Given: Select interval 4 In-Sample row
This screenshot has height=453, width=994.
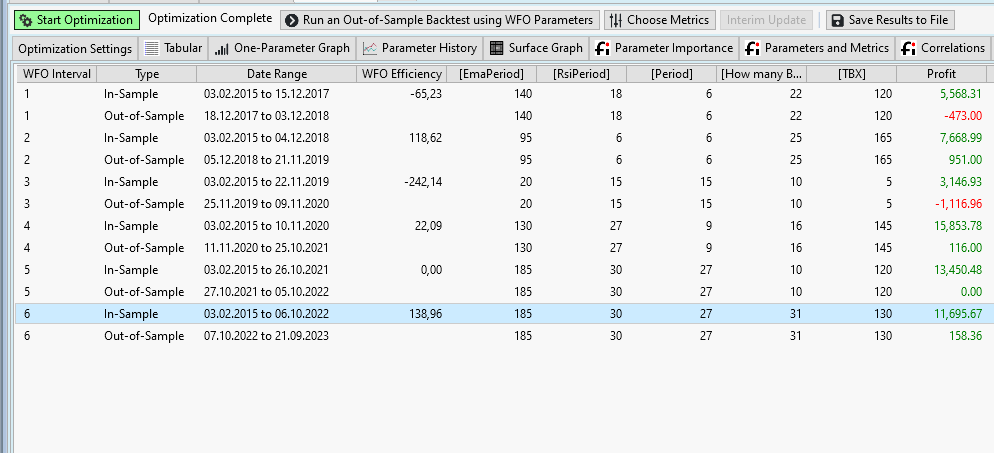Looking at the screenshot, I should [x=501, y=226].
